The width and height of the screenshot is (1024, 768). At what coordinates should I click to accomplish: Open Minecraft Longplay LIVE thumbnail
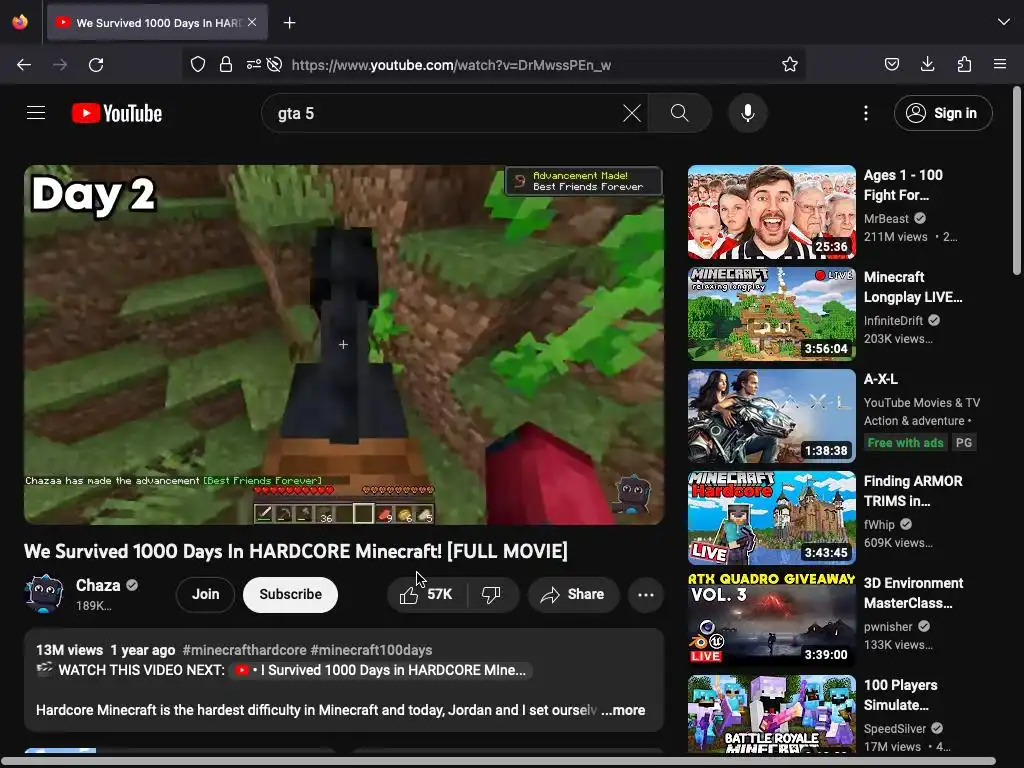(x=771, y=314)
